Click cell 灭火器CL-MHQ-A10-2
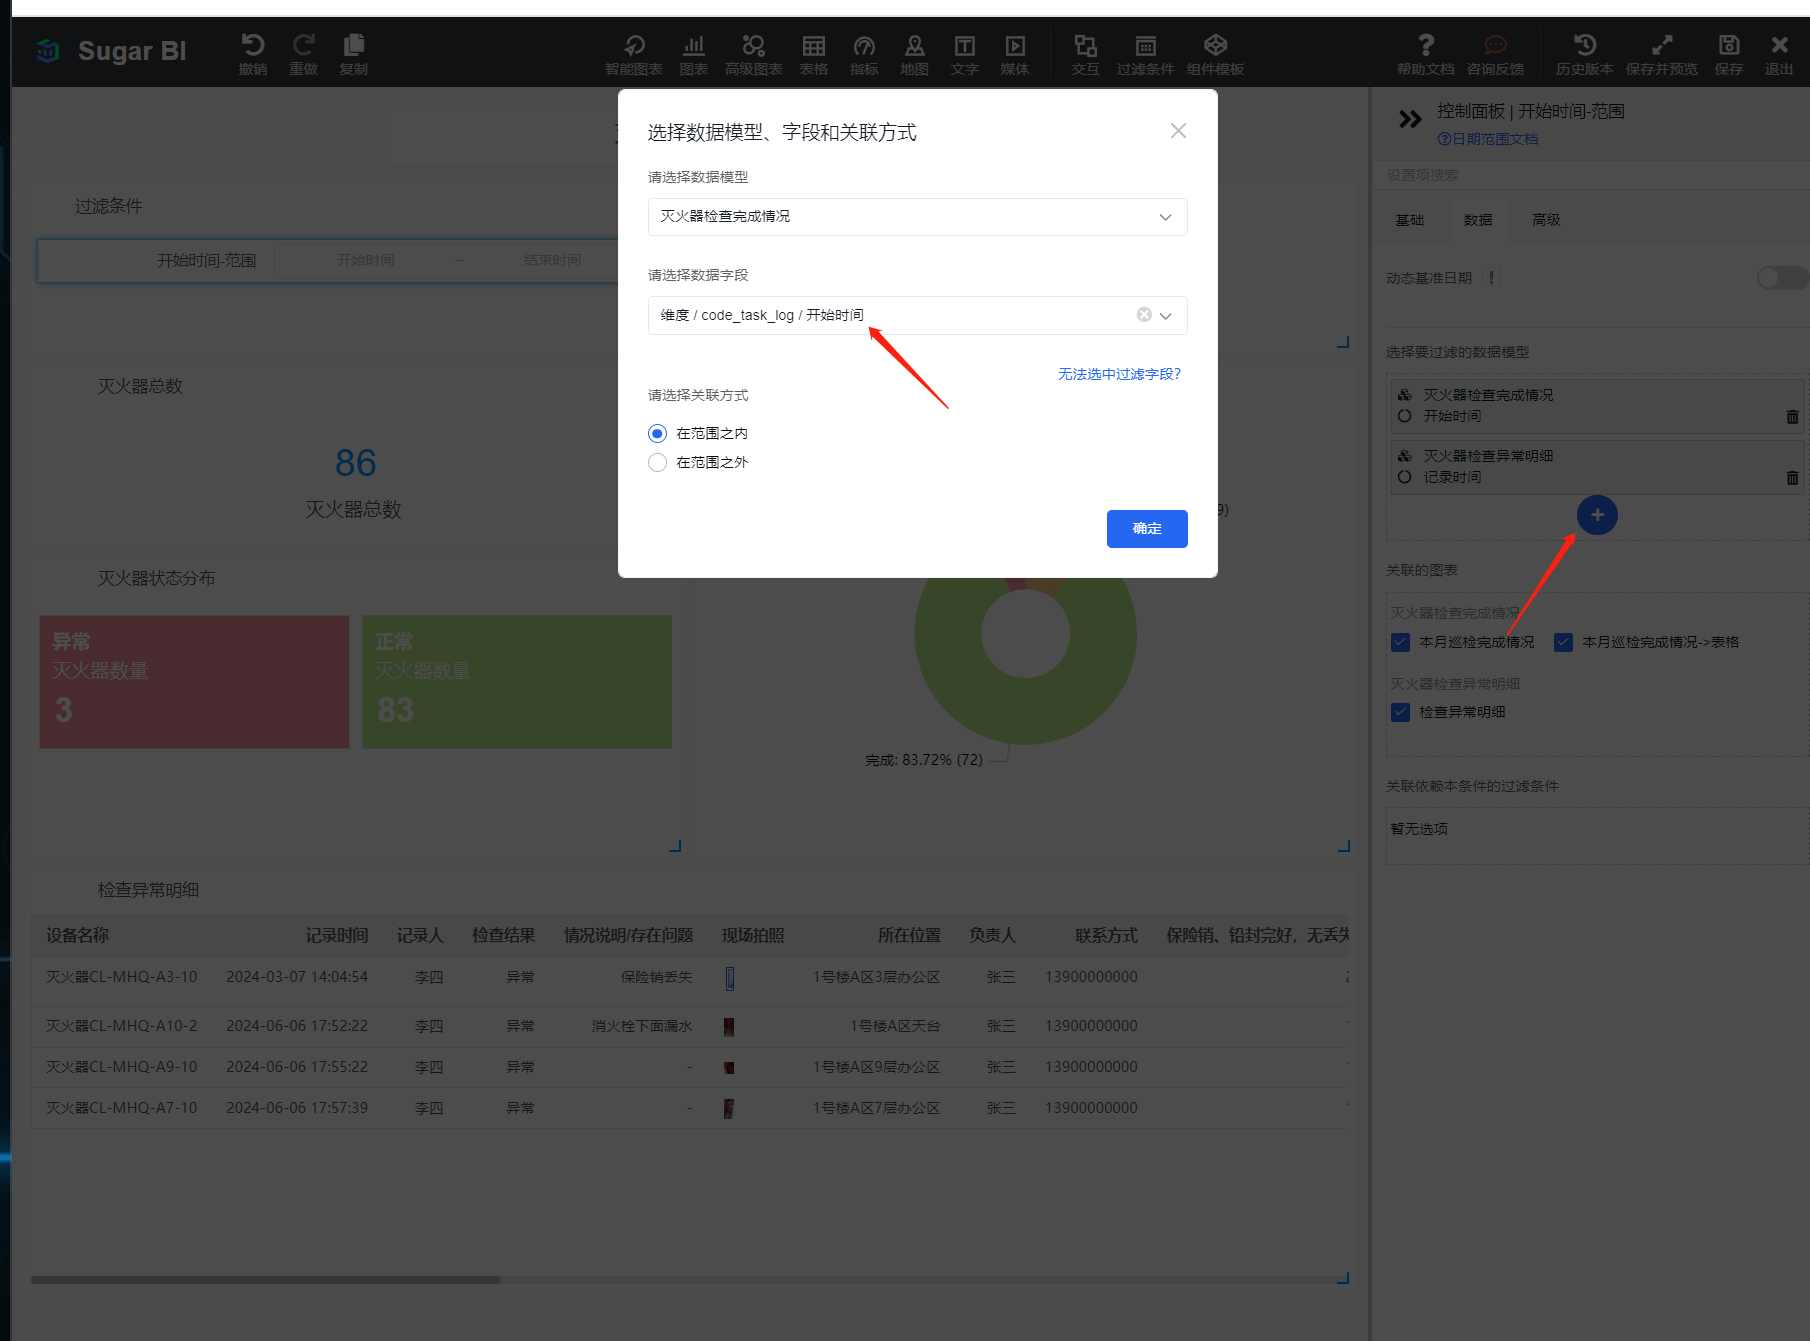The image size is (1810, 1341). (121, 1026)
